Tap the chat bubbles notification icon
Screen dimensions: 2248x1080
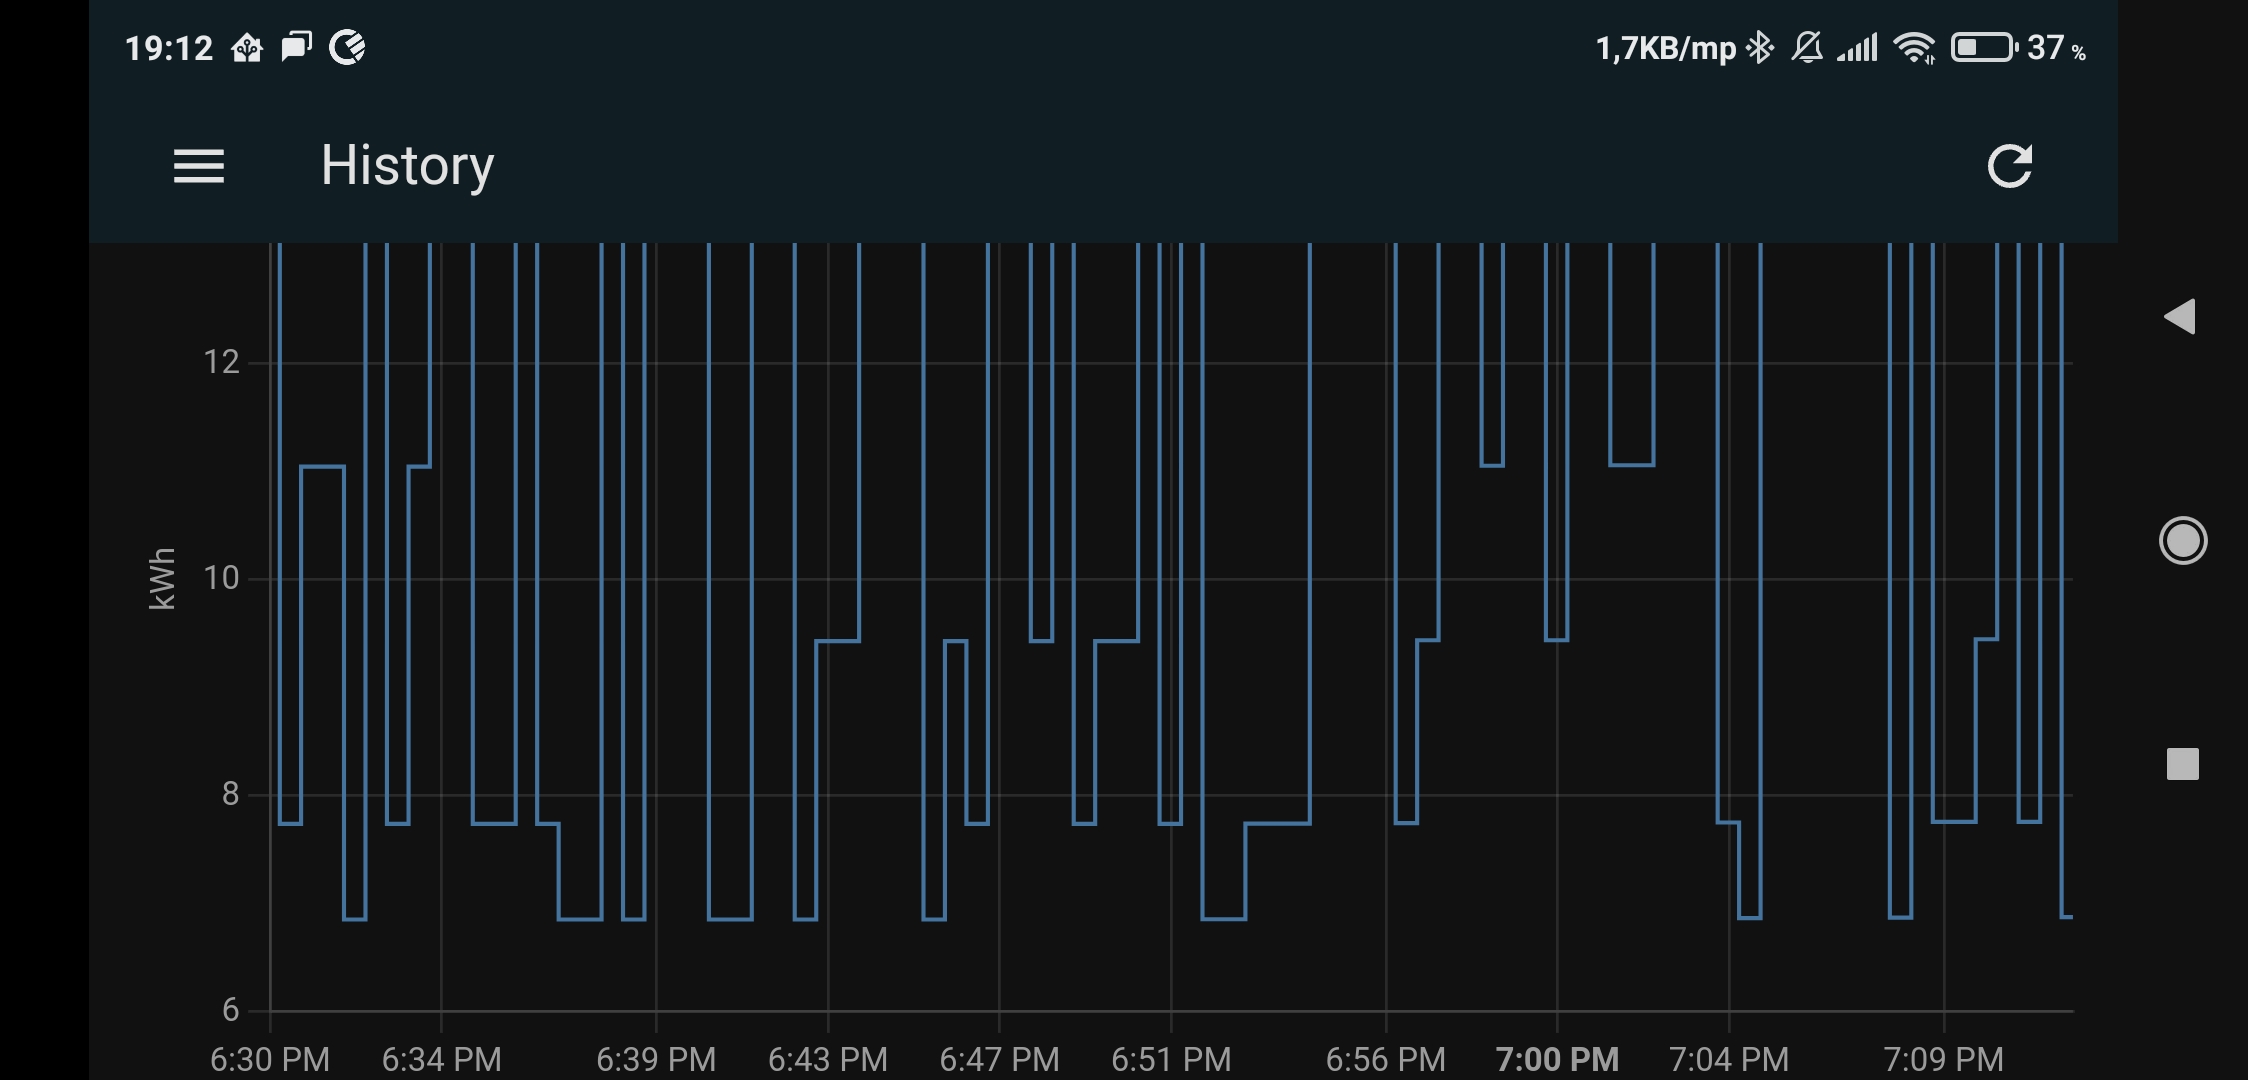(x=296, y=47)
